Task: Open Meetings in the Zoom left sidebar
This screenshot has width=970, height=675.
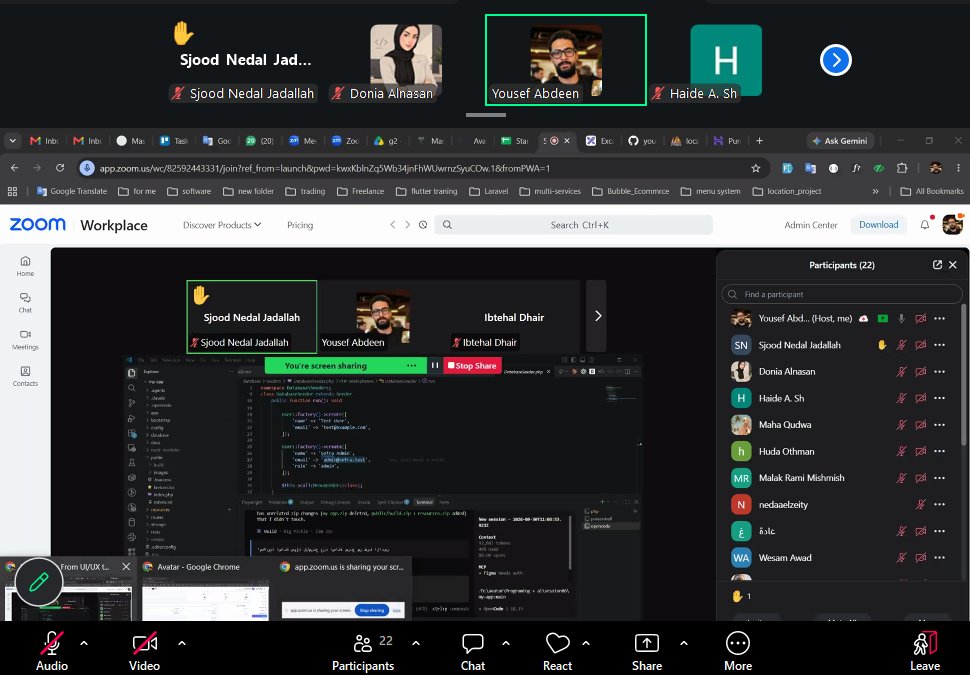Action: (25, 340)
